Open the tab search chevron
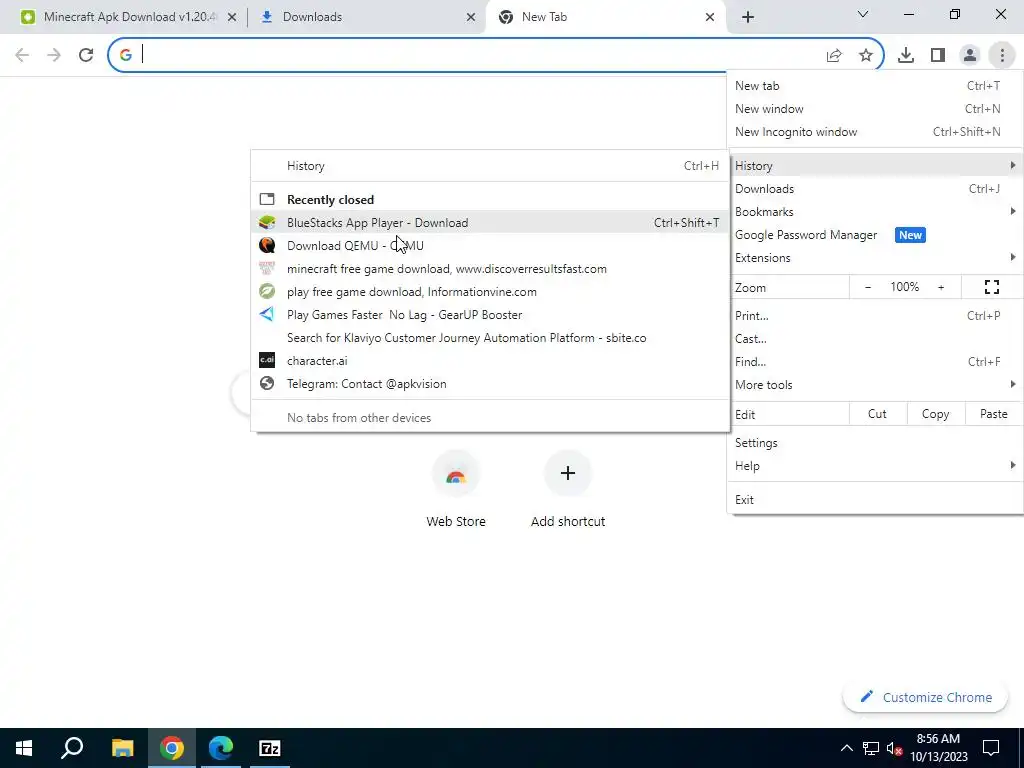The width and height of the screenshot is (1024, 768). tap(863, 14)
